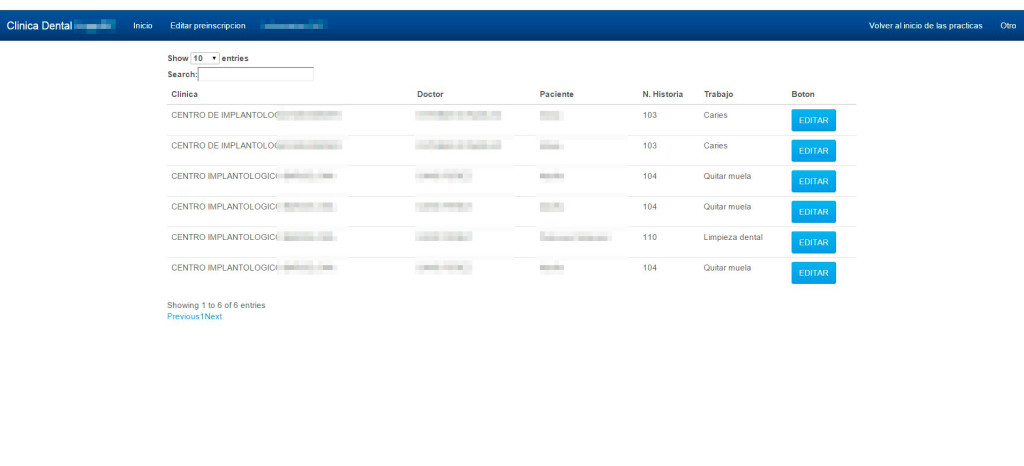This screenshot has height=466, width=1024.
Task: Open the Otro navbar link
Action: point(1007,26)
